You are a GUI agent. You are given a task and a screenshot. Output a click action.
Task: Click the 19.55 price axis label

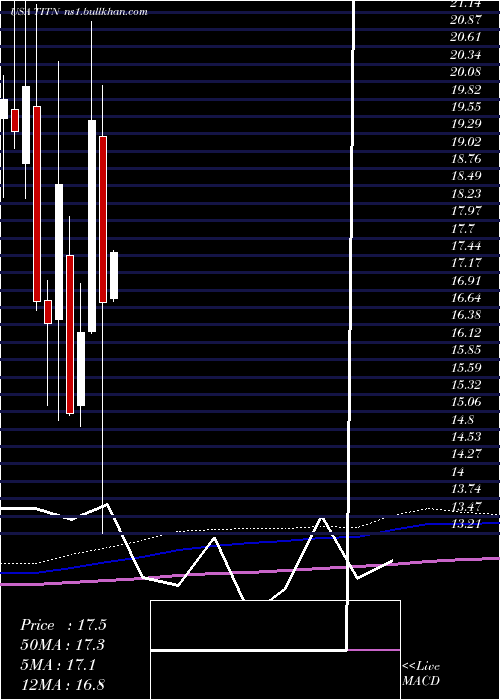(x=466, y=107)
